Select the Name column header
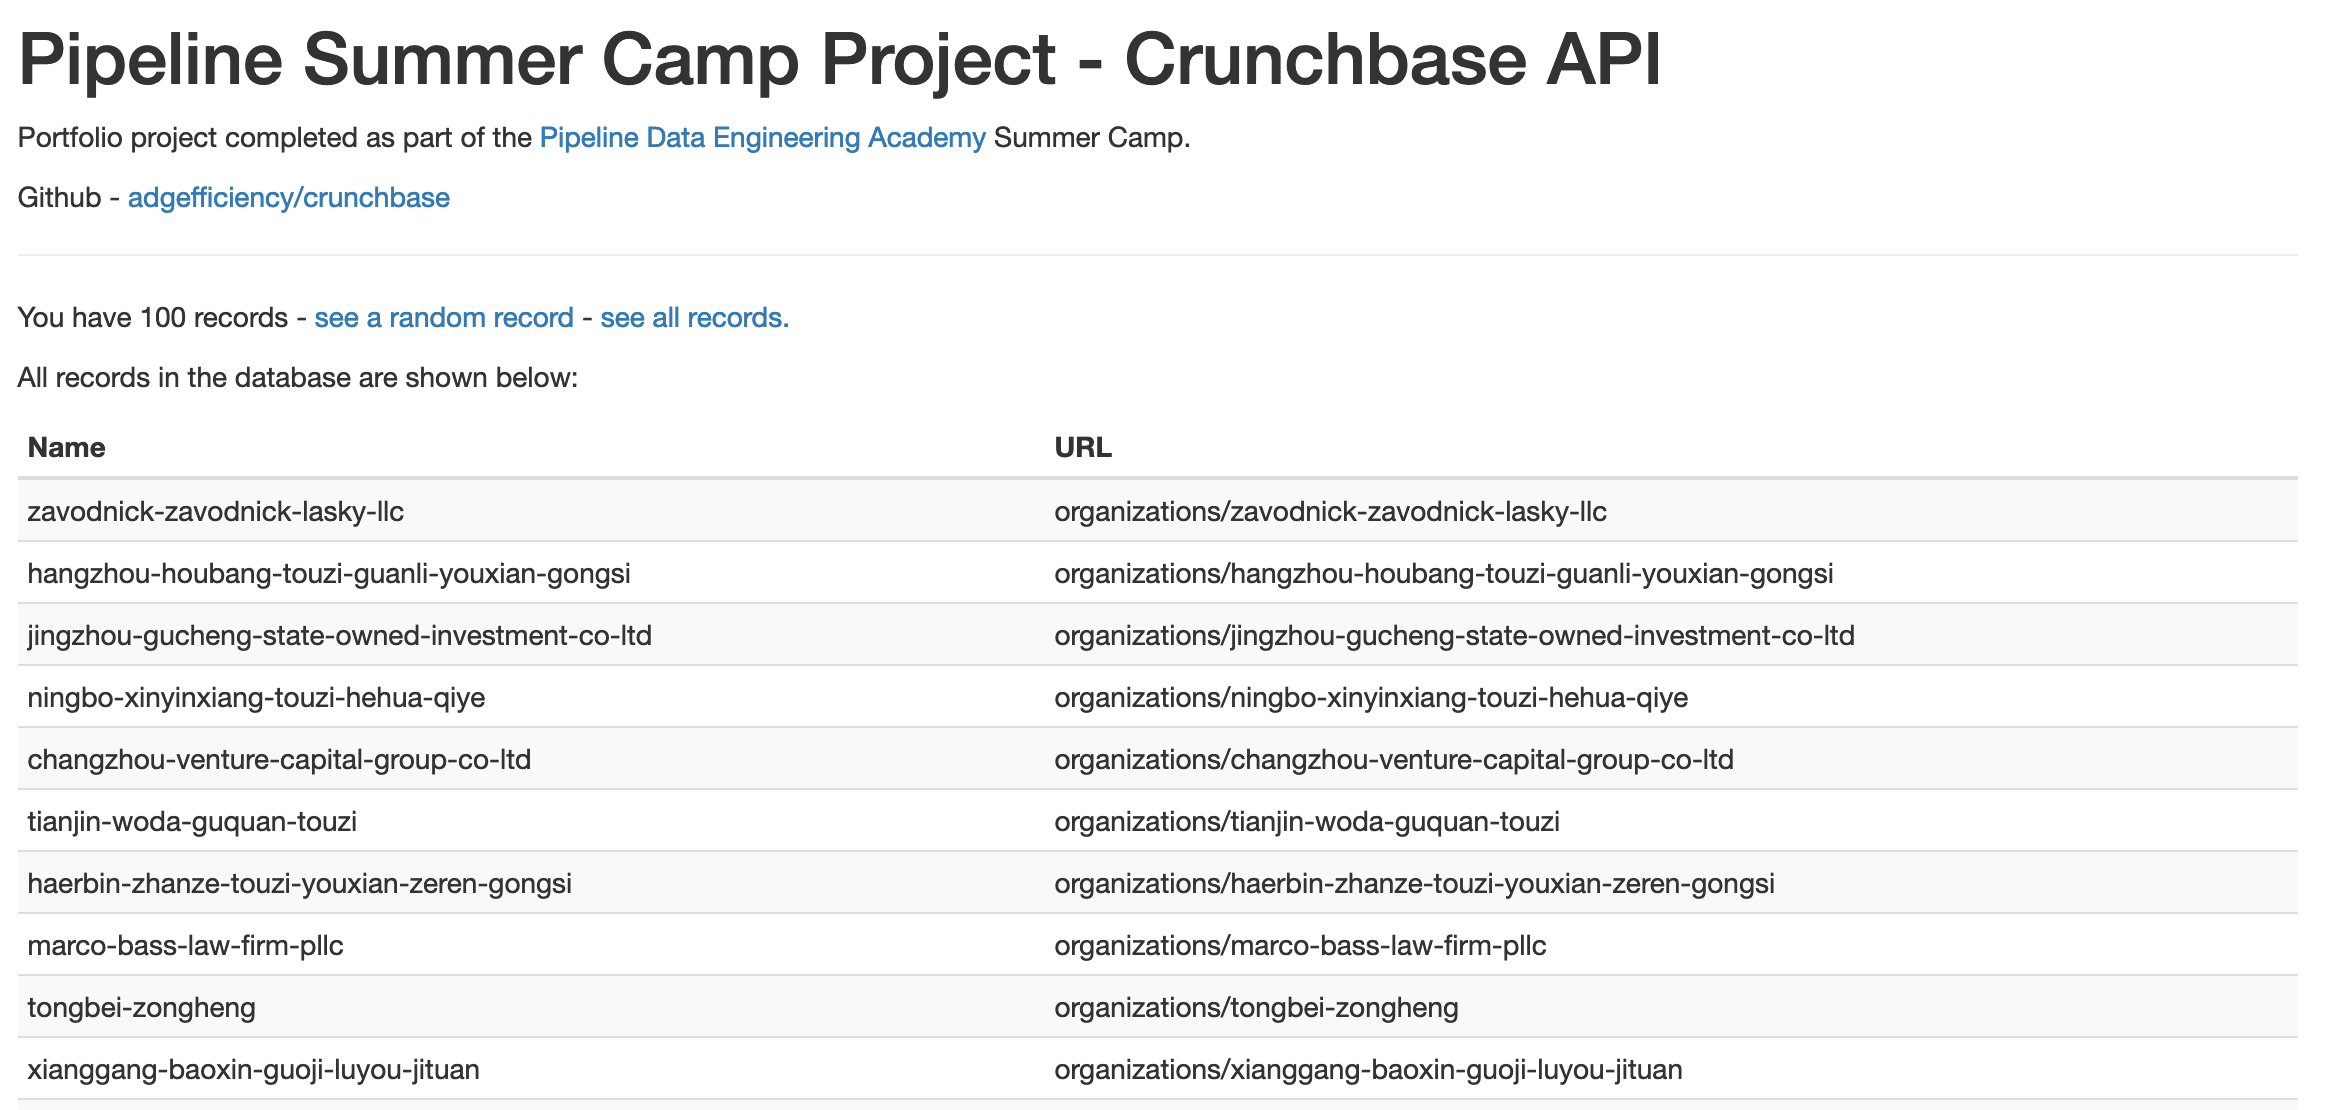Screen dimensions: 2325x1110 [531, 447]
